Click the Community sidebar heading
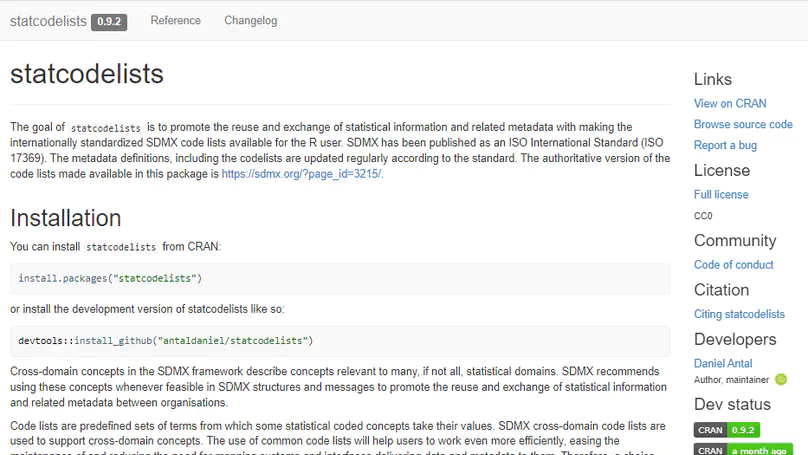Screen dimensions: 808x455 coord(735,241)
